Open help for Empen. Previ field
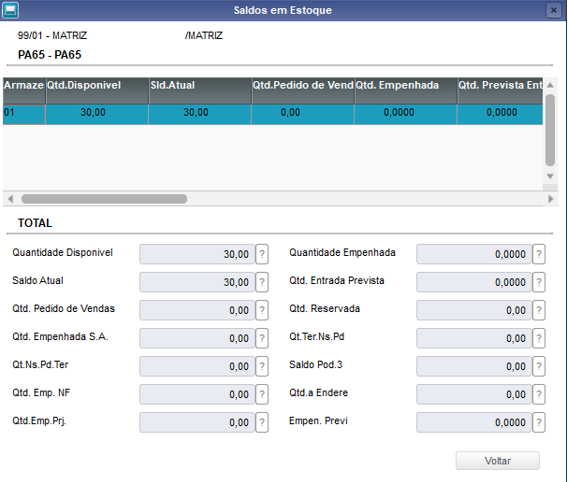The height and width of the screenshot is (482, 568). [539, 422]
